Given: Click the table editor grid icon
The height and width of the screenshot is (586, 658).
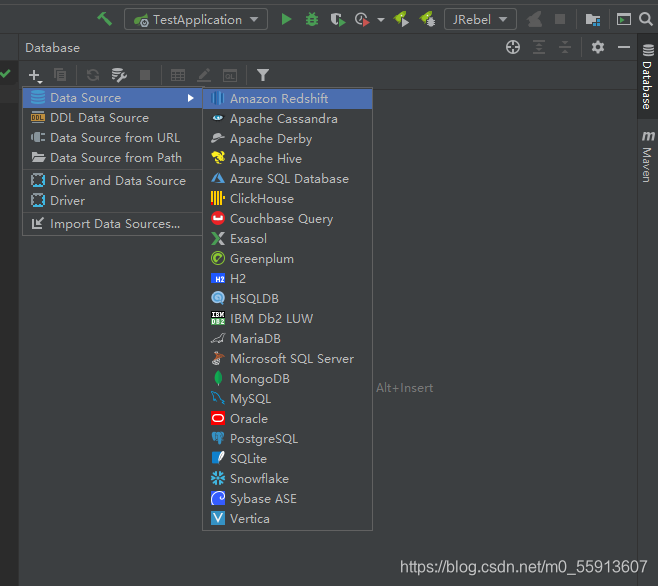Looking at the screenshot, I should [x=178, y=75].
